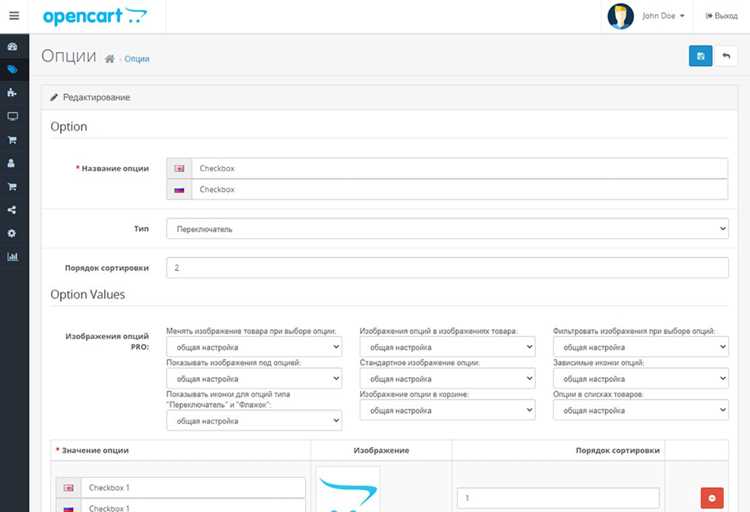Screen dimensions: 750x512
Task: Open 'Изображение опции в корзине' dropdown
Action: tap(447, 410)
